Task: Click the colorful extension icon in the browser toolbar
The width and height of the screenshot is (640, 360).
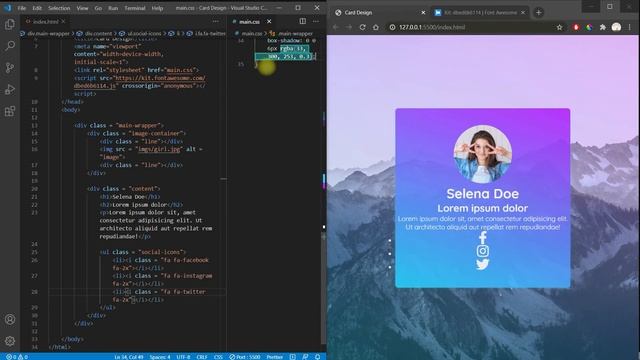Action: coord(589,27)
